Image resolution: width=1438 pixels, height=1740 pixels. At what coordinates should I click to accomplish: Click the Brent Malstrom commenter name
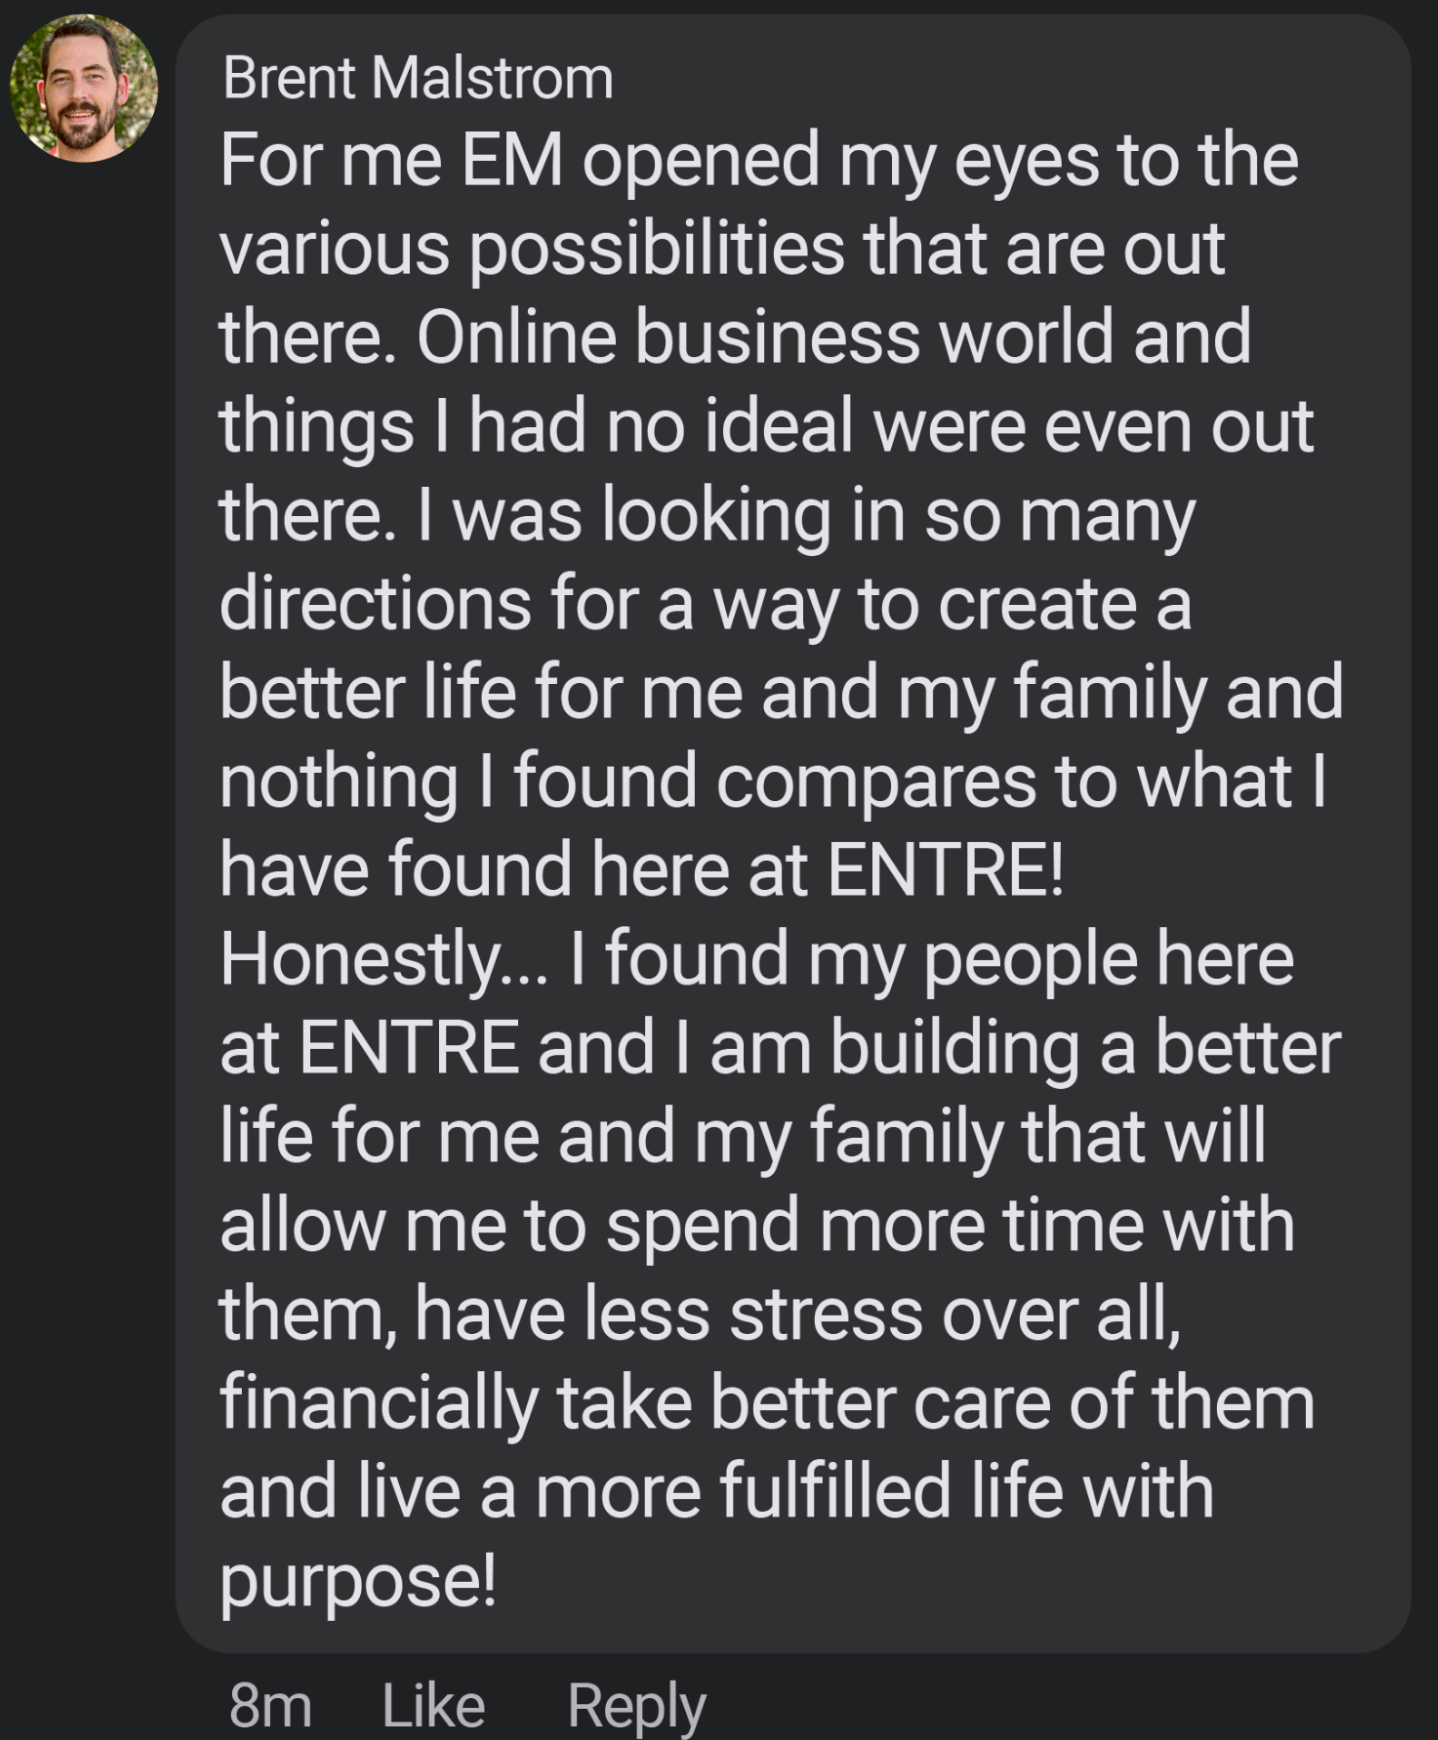[x=418, y=78]
